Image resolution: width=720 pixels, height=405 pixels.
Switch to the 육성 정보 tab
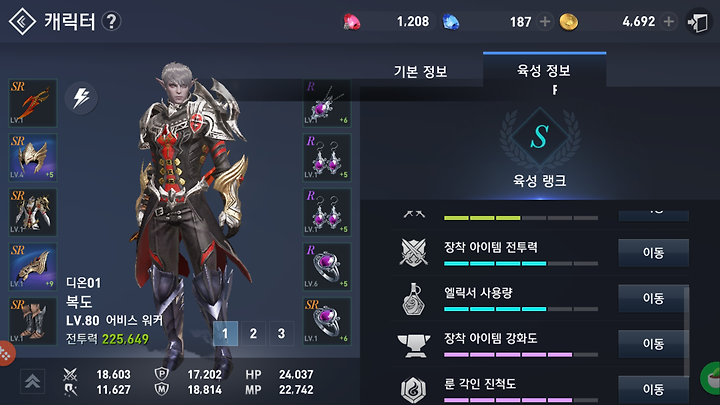tap(544, 70)
